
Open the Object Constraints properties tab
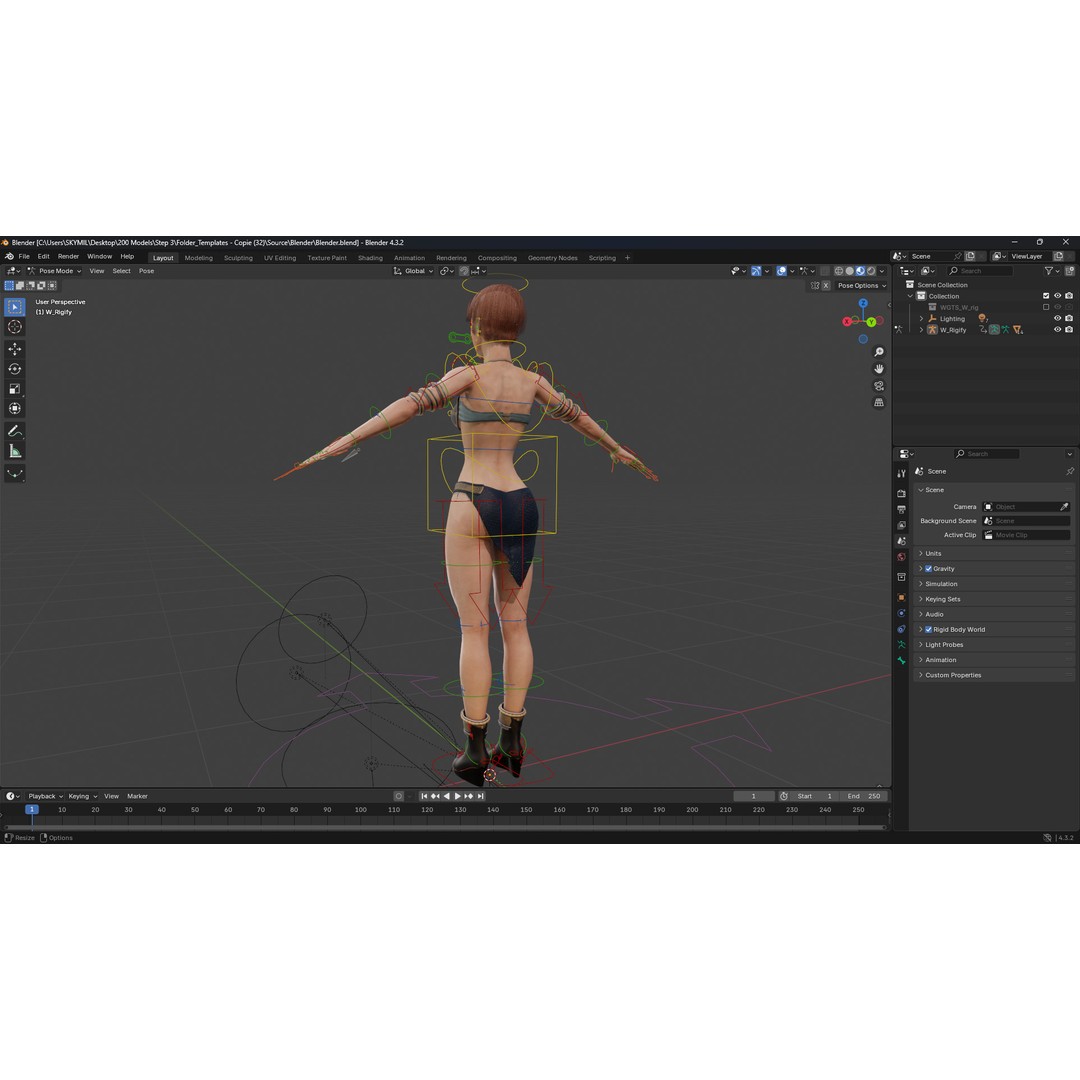(901, 629)
